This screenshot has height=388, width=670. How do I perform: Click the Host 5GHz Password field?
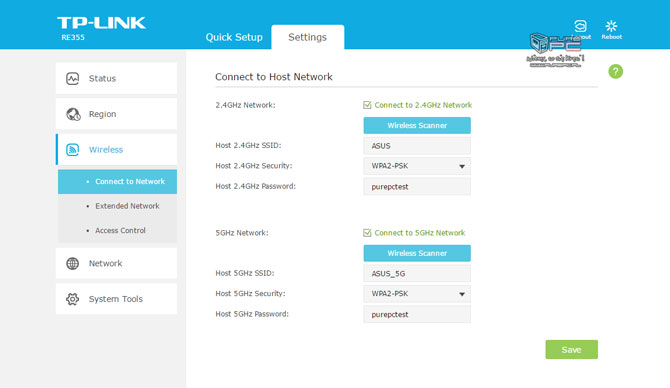click(417, 315)
